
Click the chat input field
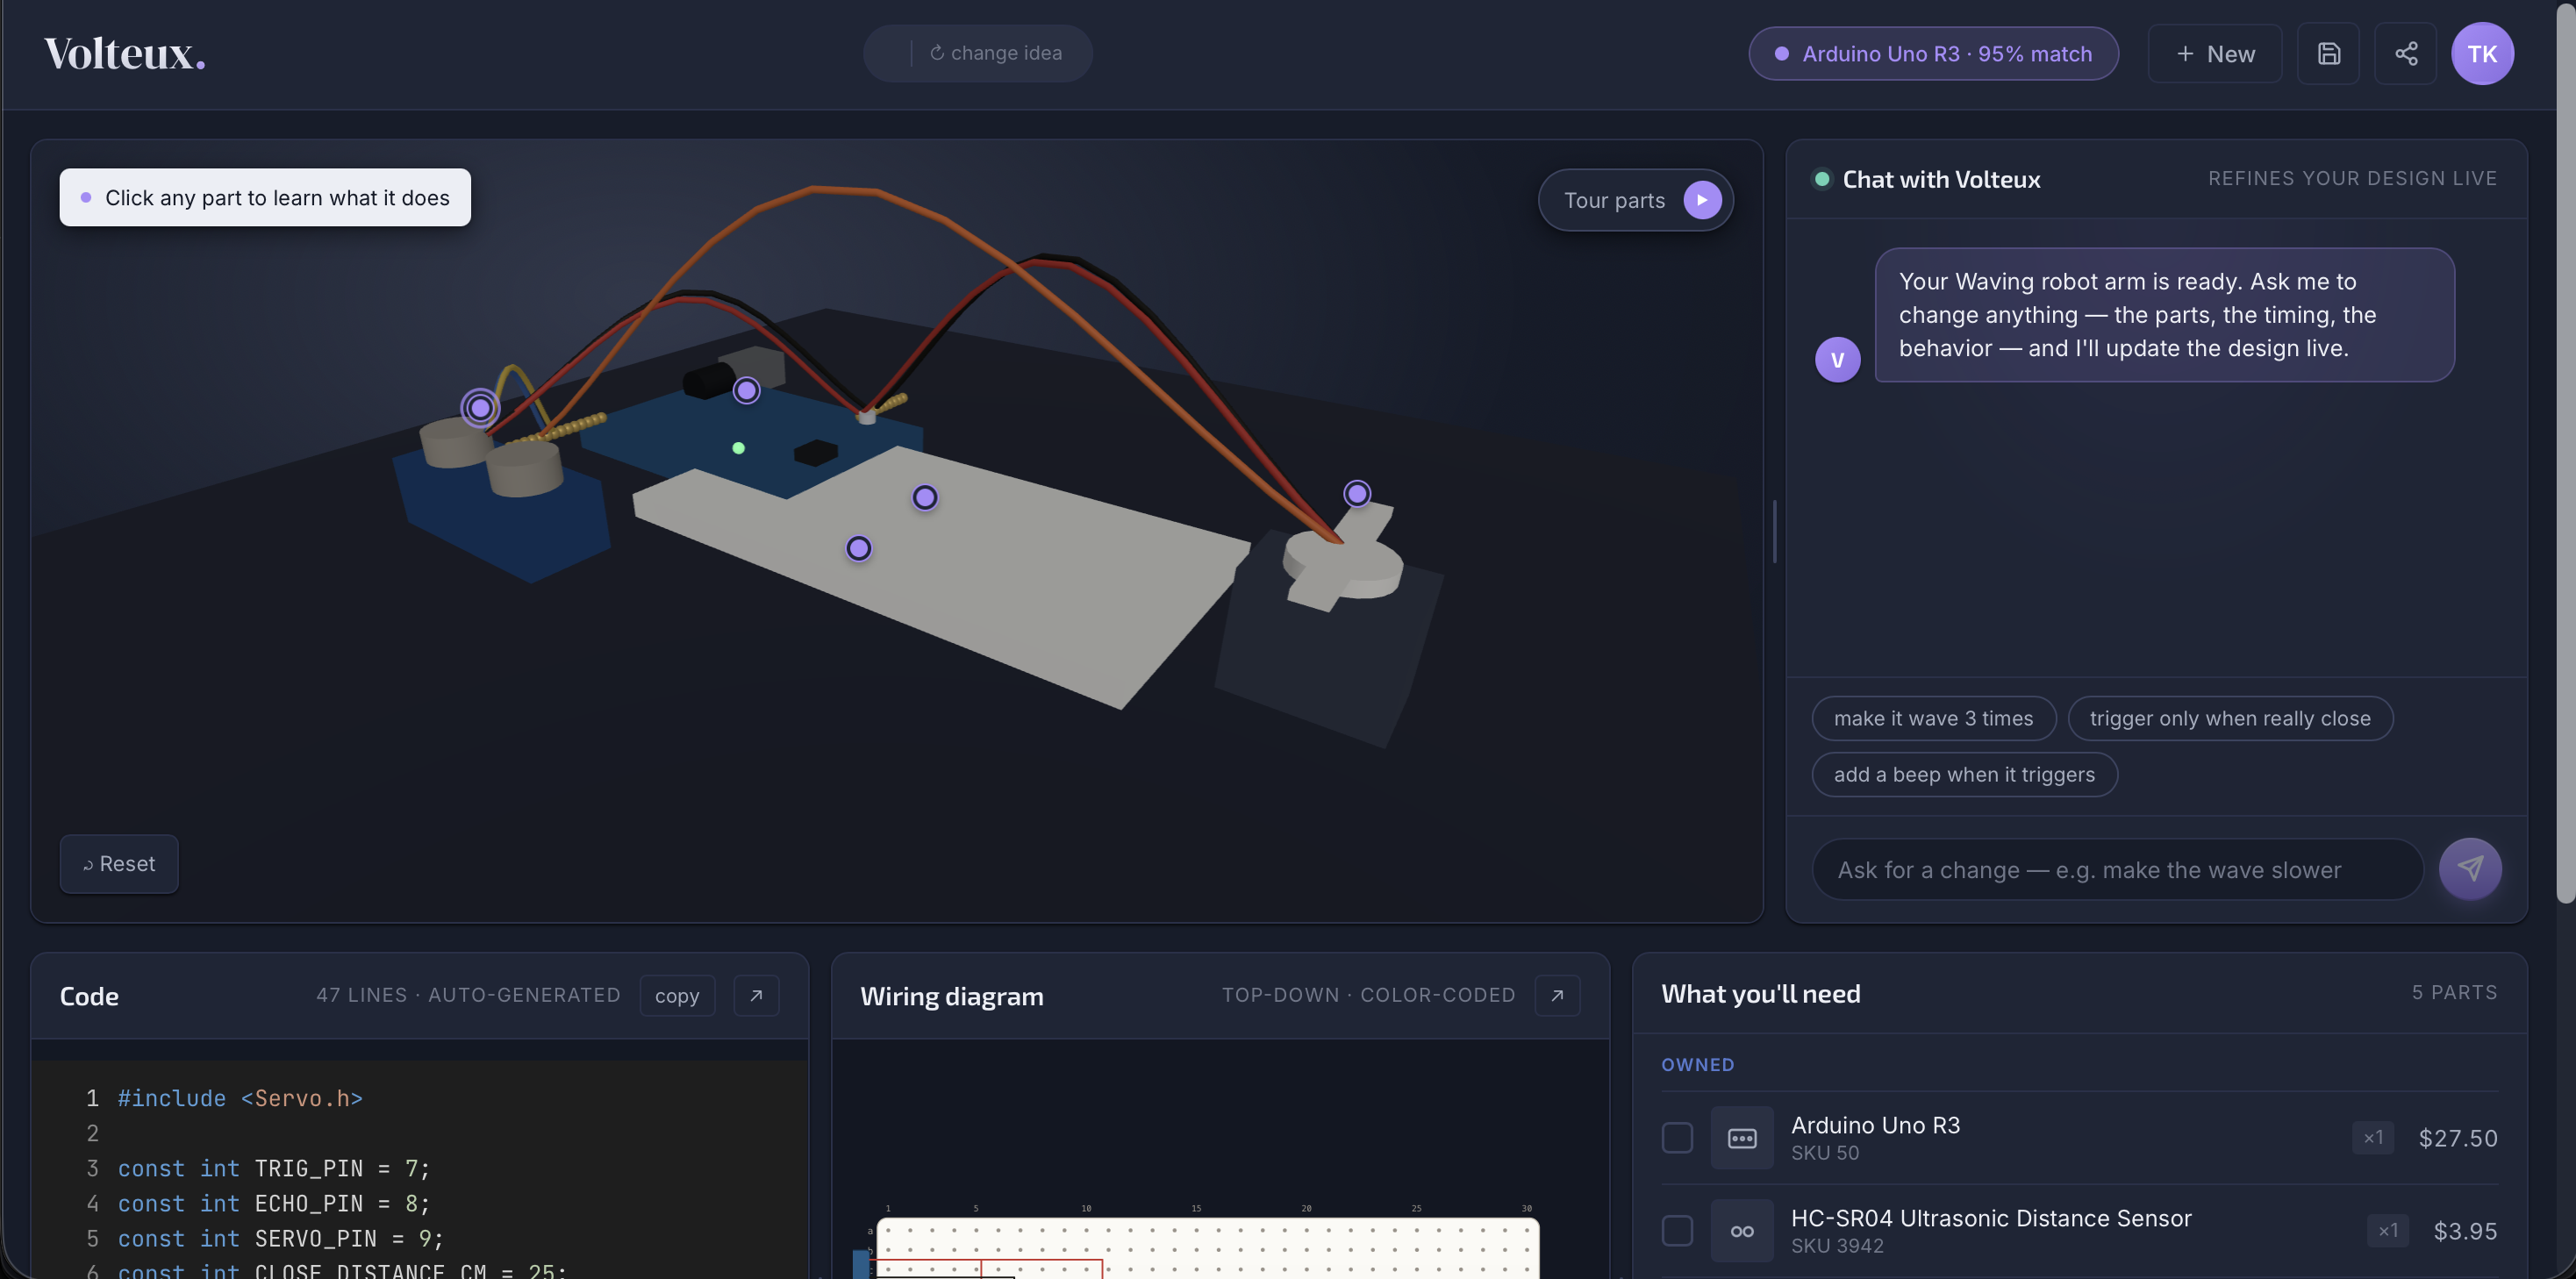coord(2116,869)
